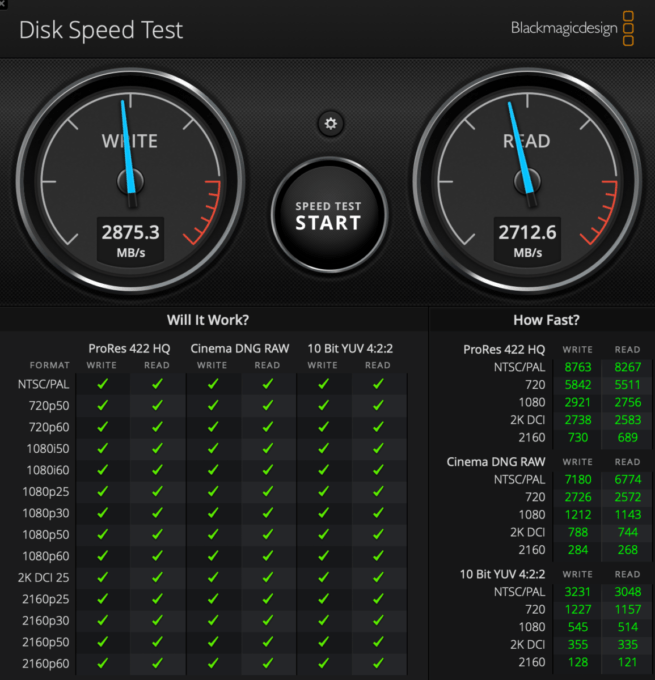Click the Cinema DNG RAW column header in Will It Work
The image size is (655, 680).
[x=240, y=349]
